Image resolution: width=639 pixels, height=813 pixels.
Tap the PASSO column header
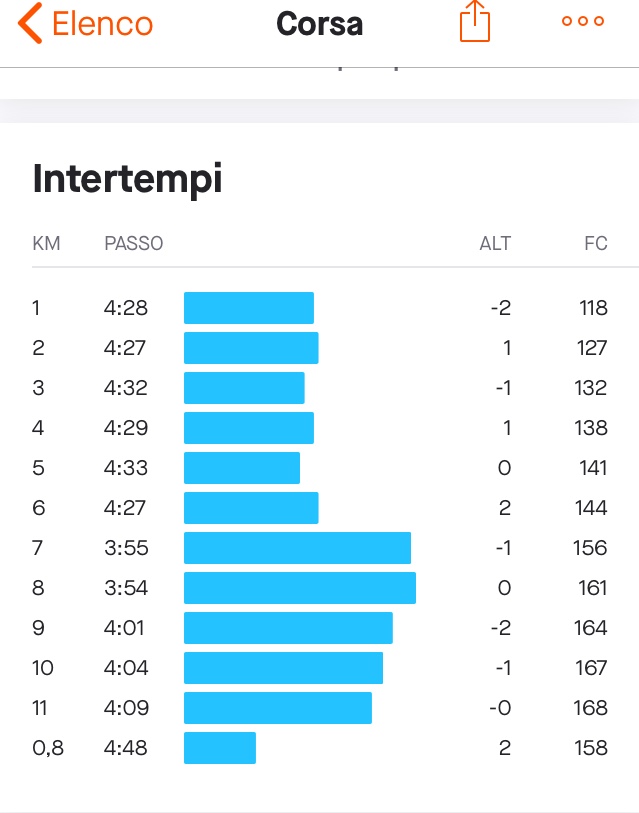point(134,243)
